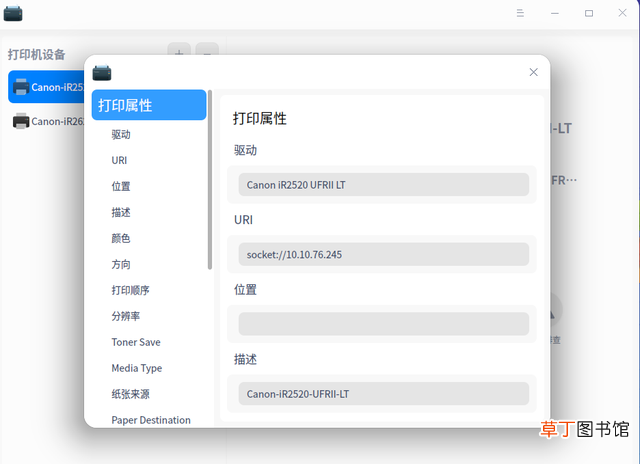Image resolution: width=640 pixels, height=464 pixels.
Task: Open the main window hamburger menu
Action: coord(520,13)
